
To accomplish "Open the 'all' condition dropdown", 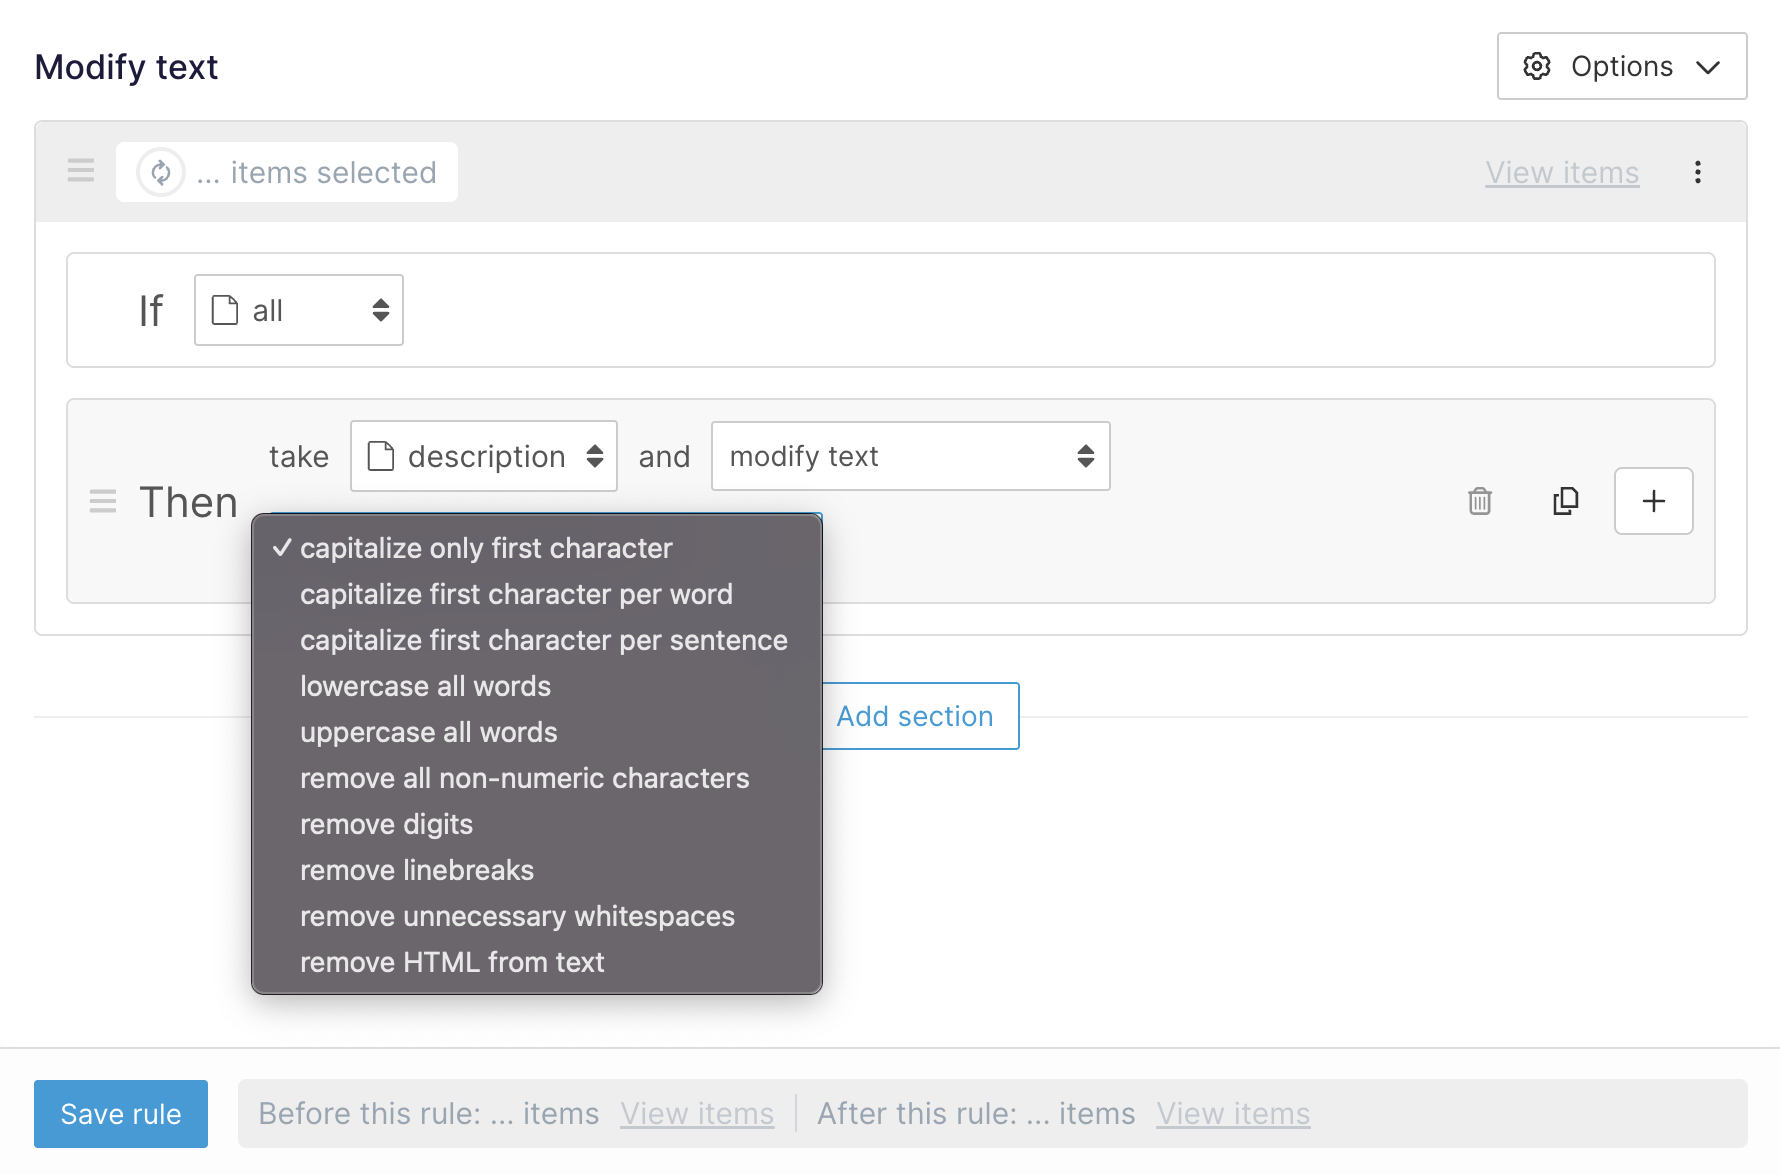I will (x=298, y=310).
